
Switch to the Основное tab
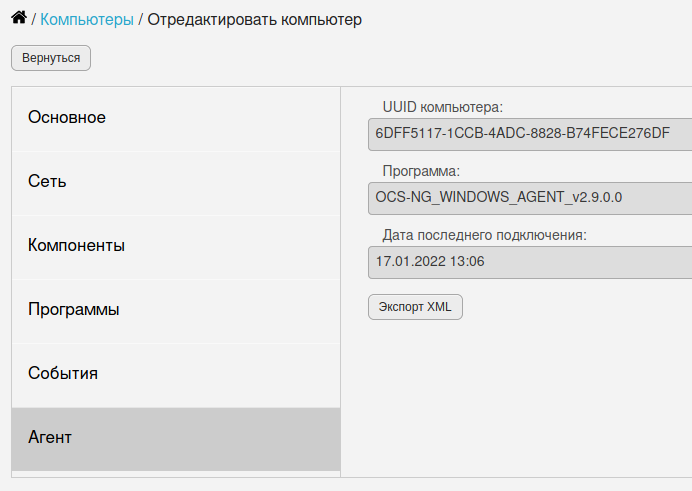(x=176, y=119)
